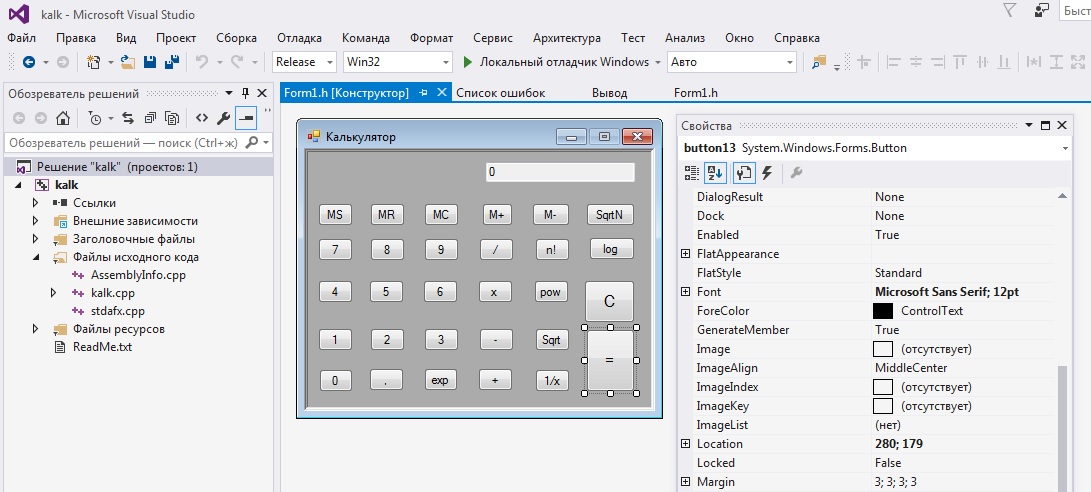Expand the Ссылки node

pos(35,203)
